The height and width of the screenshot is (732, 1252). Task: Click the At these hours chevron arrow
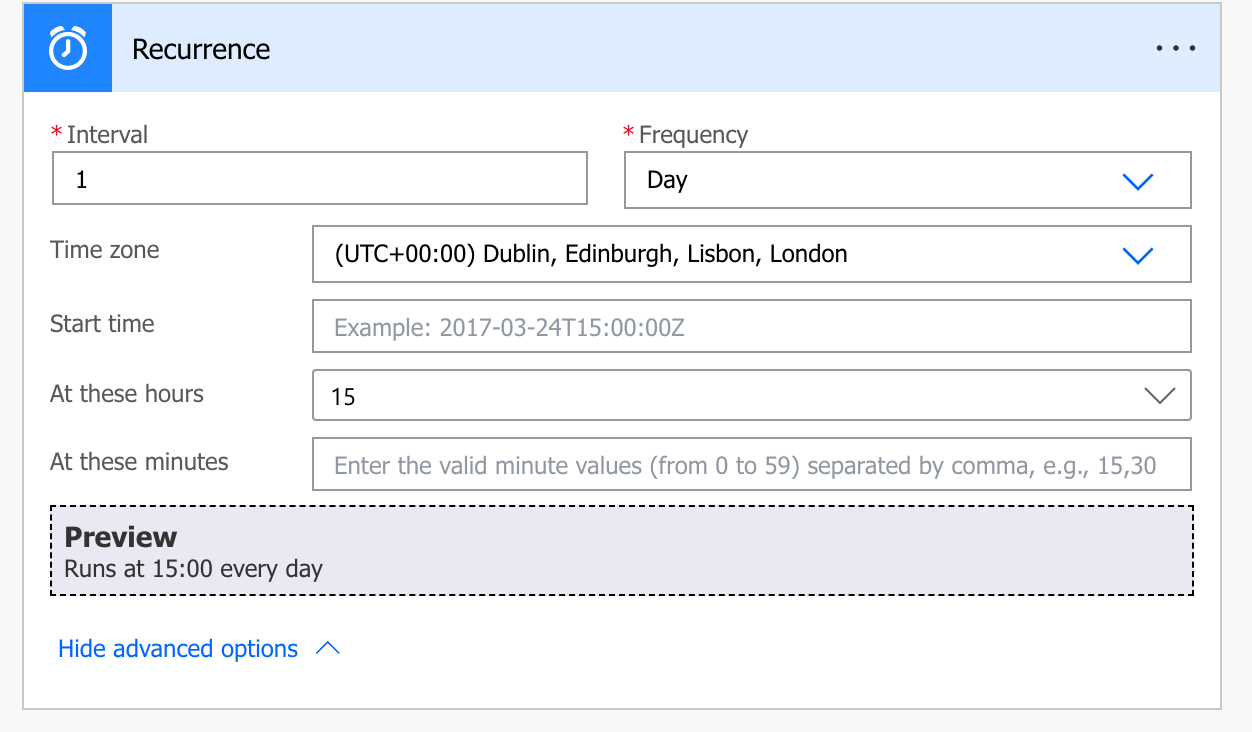[x=1159, y=396]
